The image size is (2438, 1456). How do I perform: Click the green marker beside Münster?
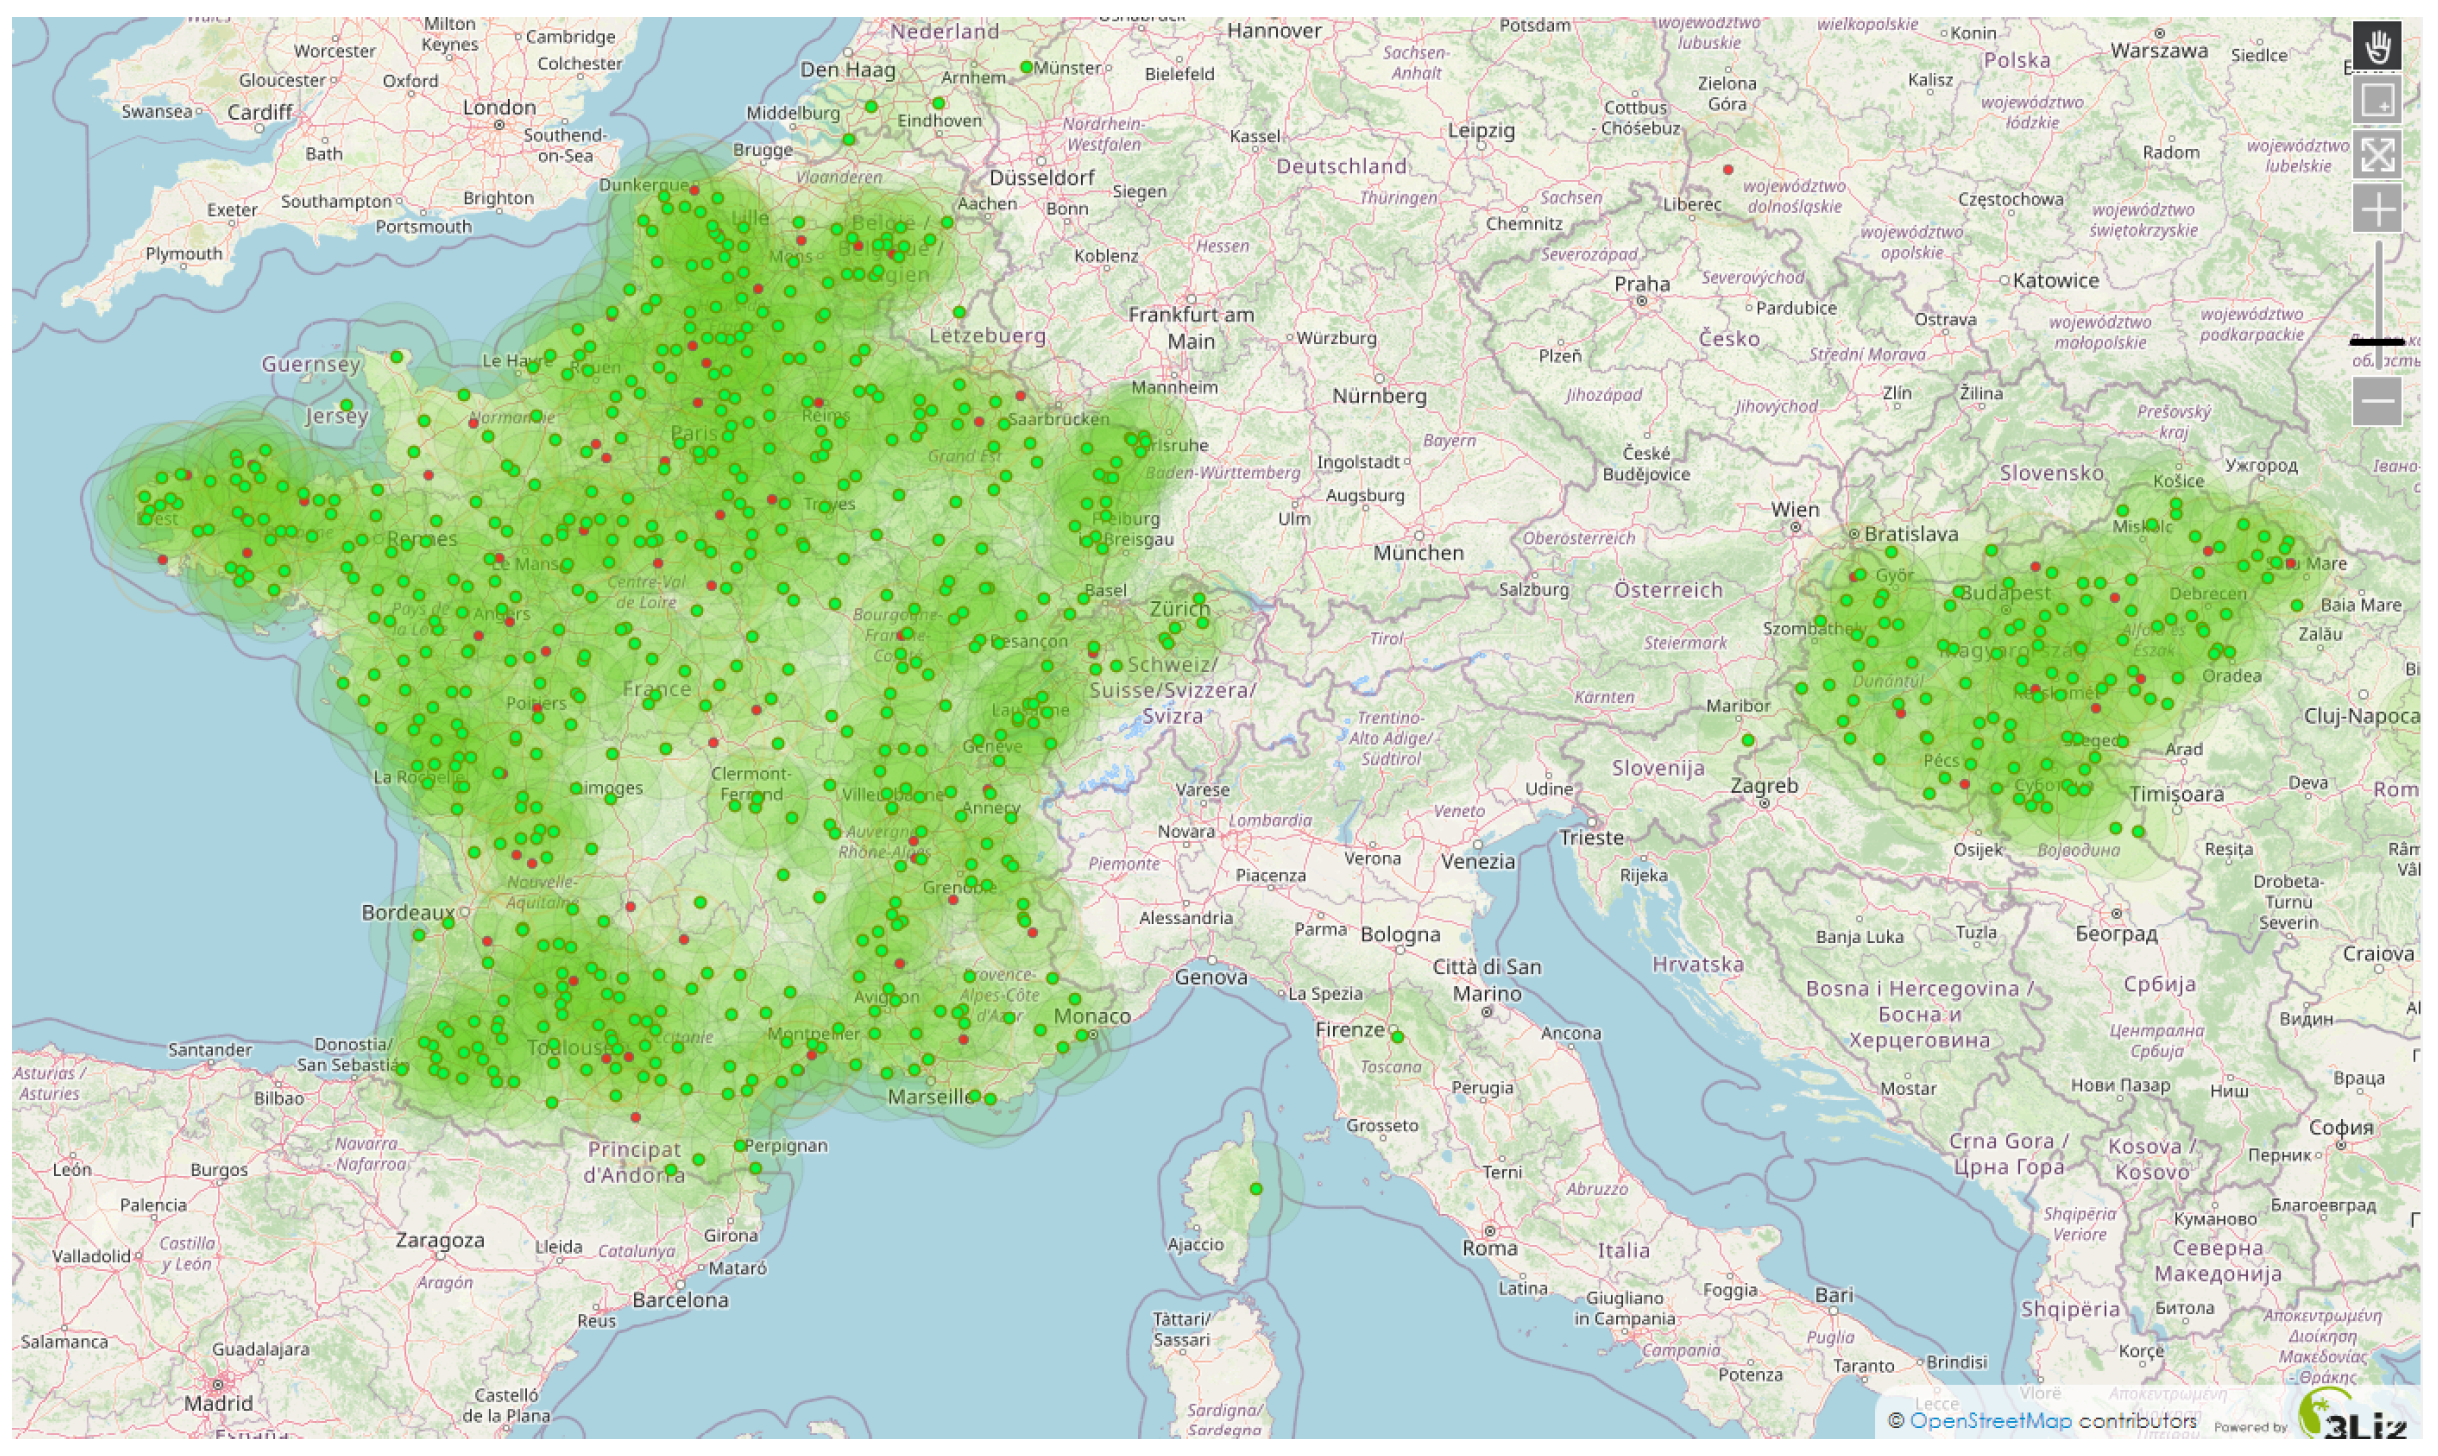pyautogui.click(x=1026, y=67)
